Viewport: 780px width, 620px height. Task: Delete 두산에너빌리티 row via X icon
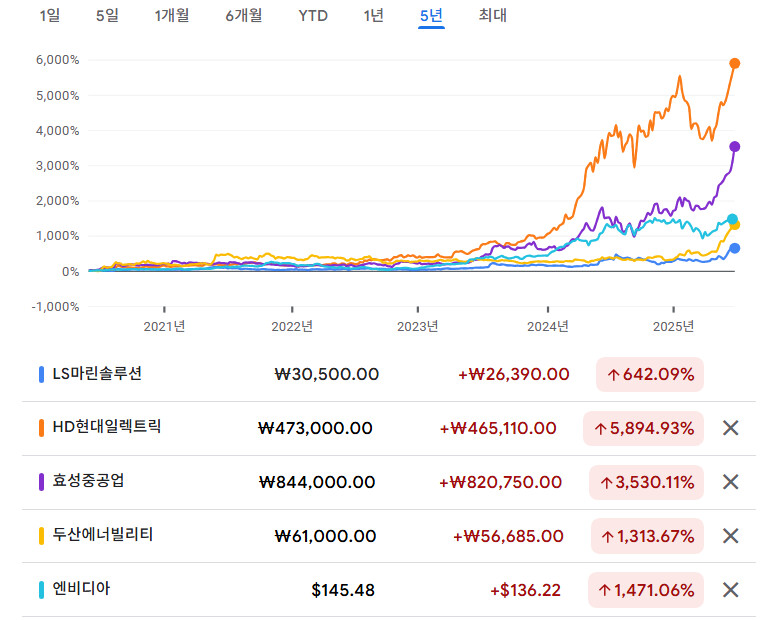tap(730, 536)
